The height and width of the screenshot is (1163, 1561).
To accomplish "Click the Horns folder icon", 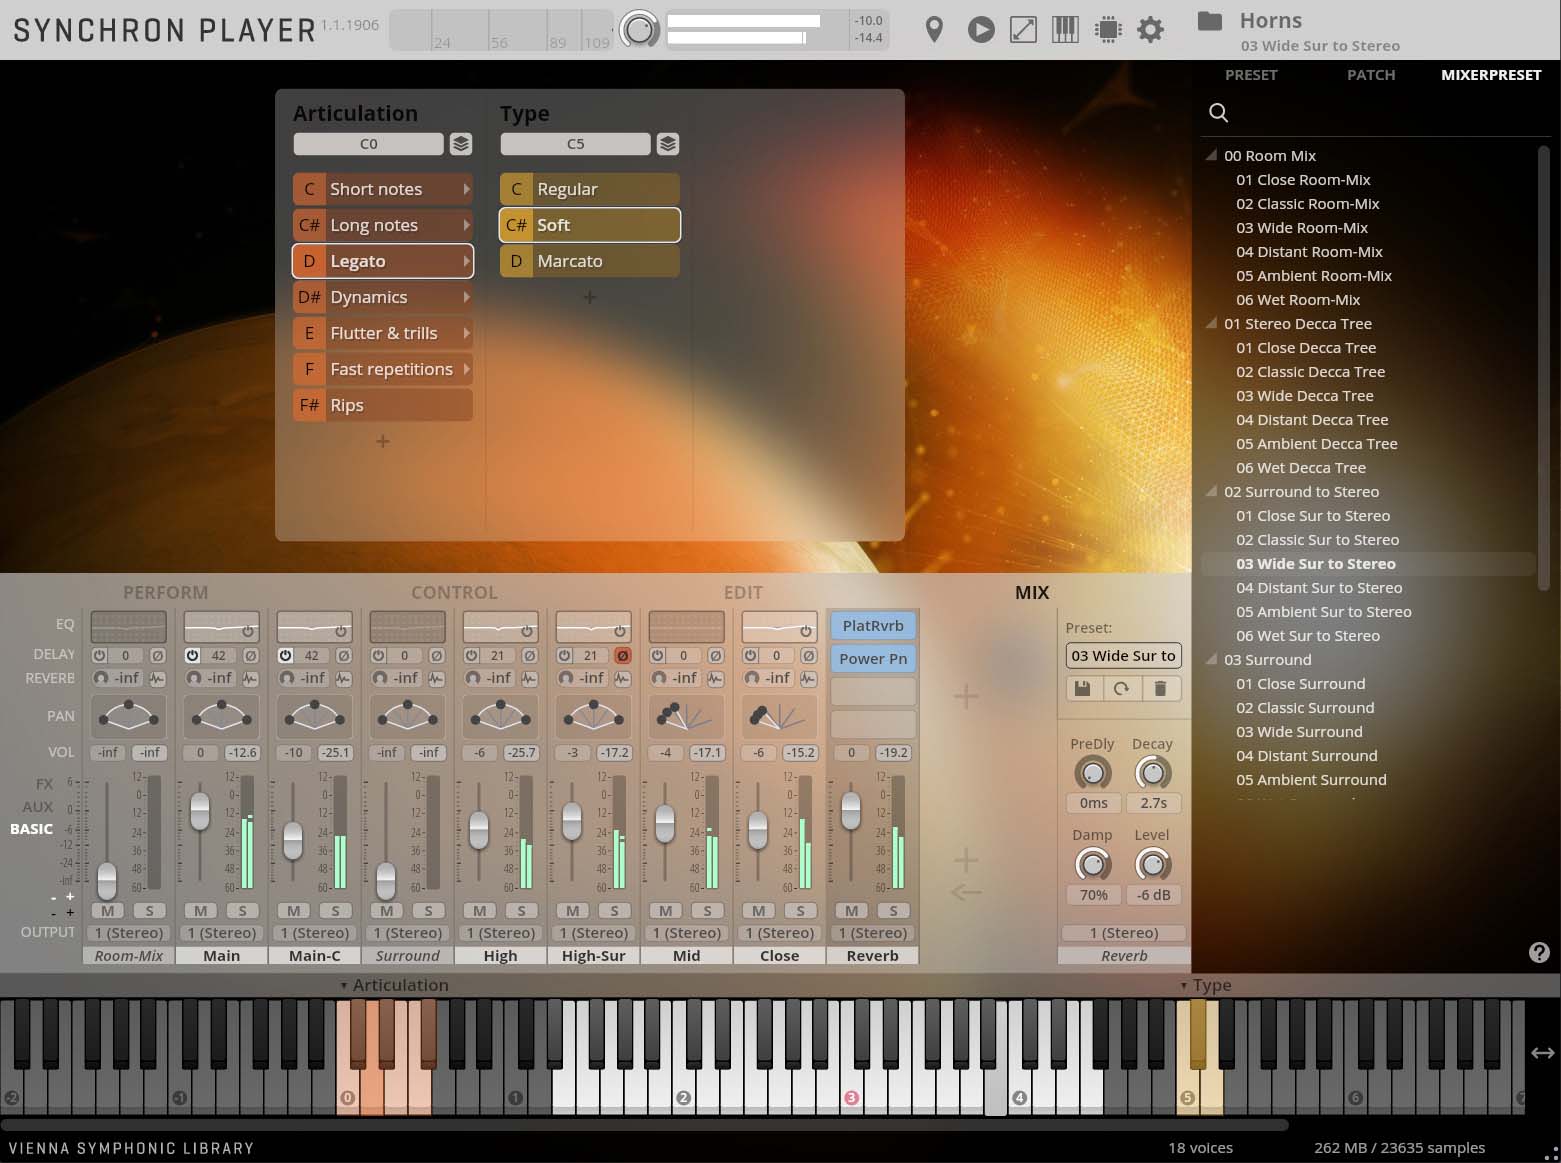I will click(1210, 20).
